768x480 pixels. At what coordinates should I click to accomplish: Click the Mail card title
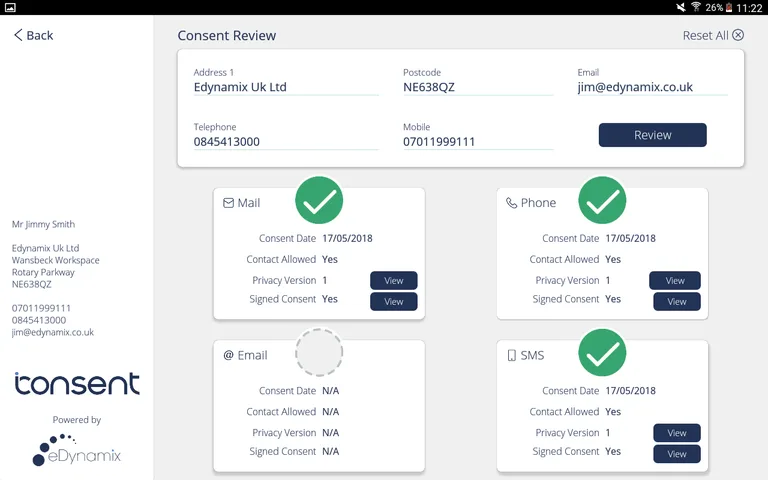(x=249, y=203)
